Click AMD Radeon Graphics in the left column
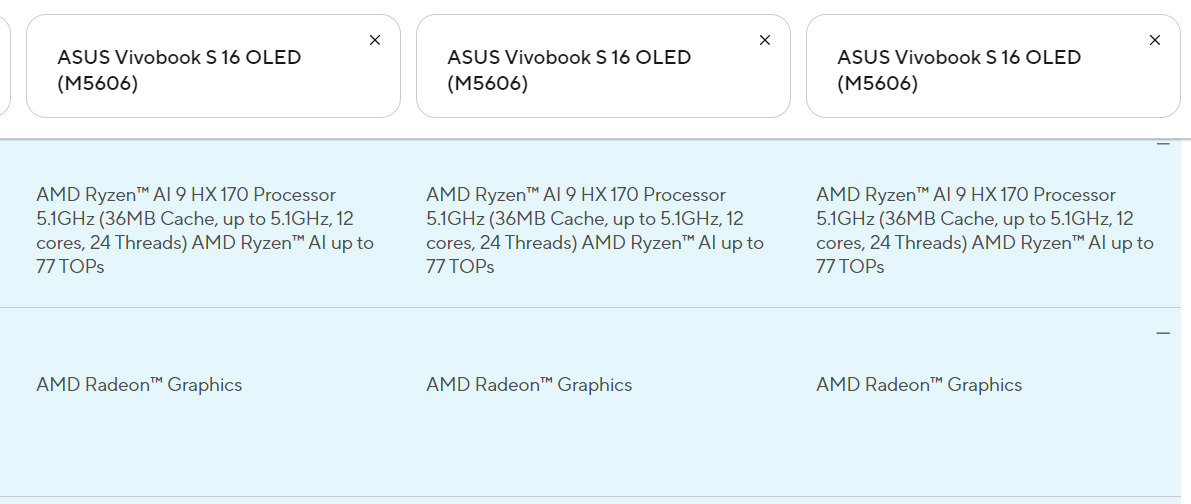The height and width of the screenshot is (504, 1191). point(139,385)
